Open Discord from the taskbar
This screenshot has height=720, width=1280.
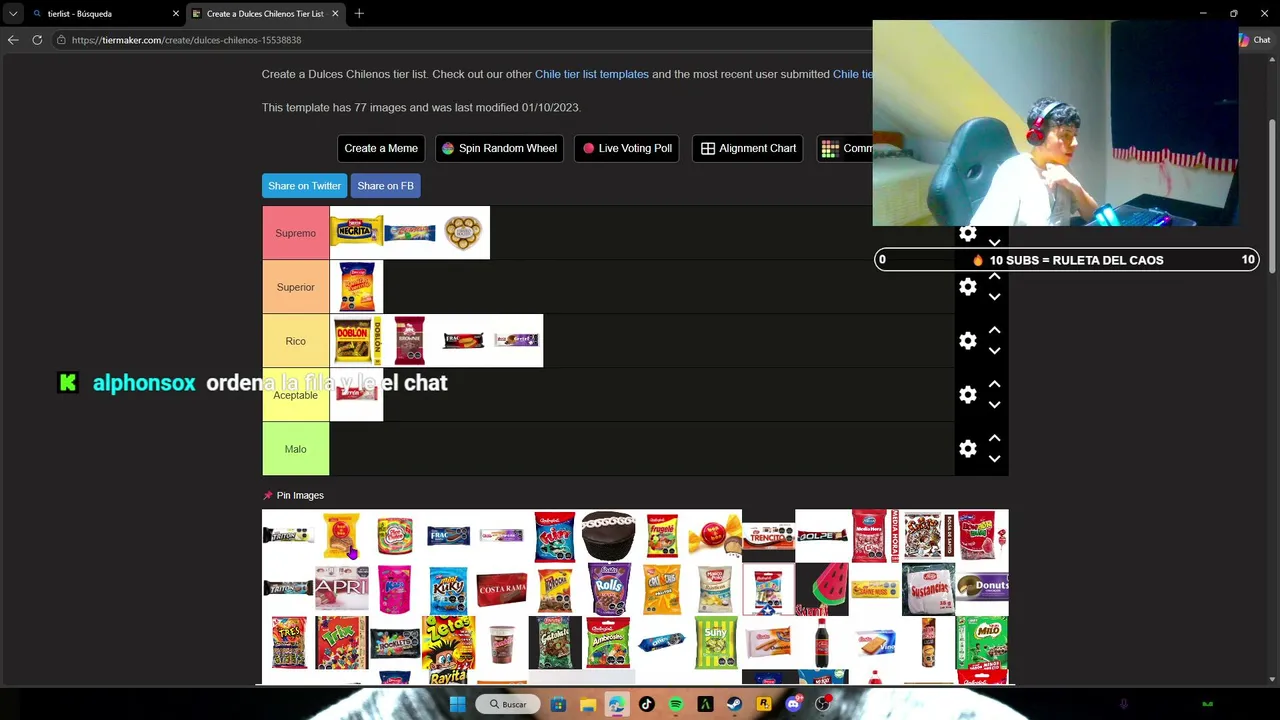pos(793,704)
